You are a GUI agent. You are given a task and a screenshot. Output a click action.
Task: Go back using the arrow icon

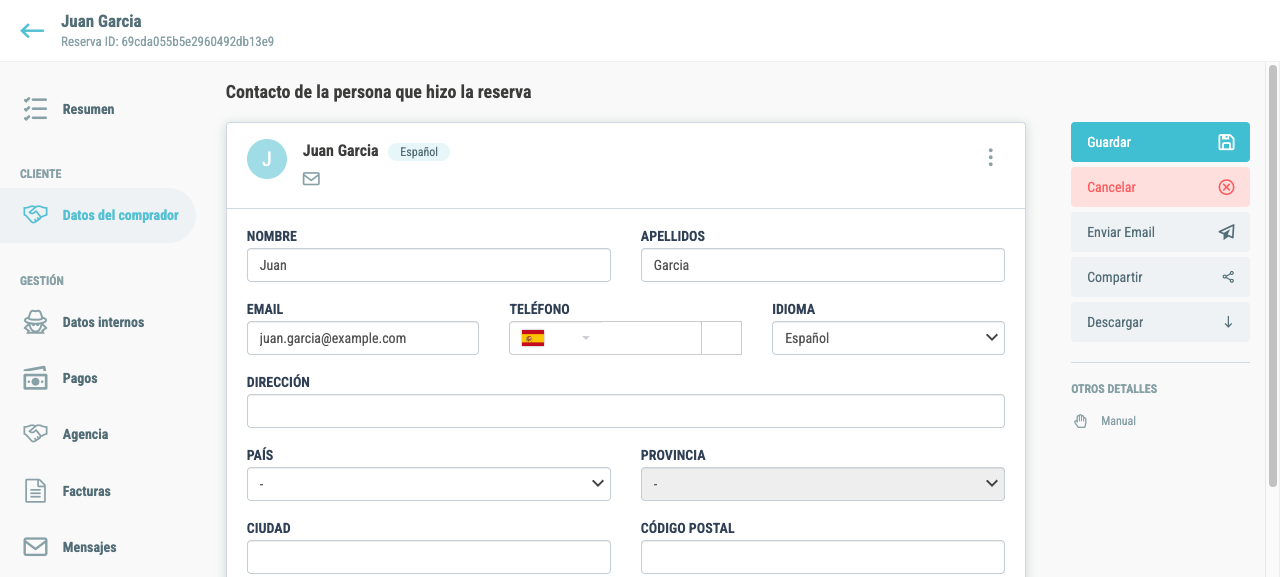(32, 31)
